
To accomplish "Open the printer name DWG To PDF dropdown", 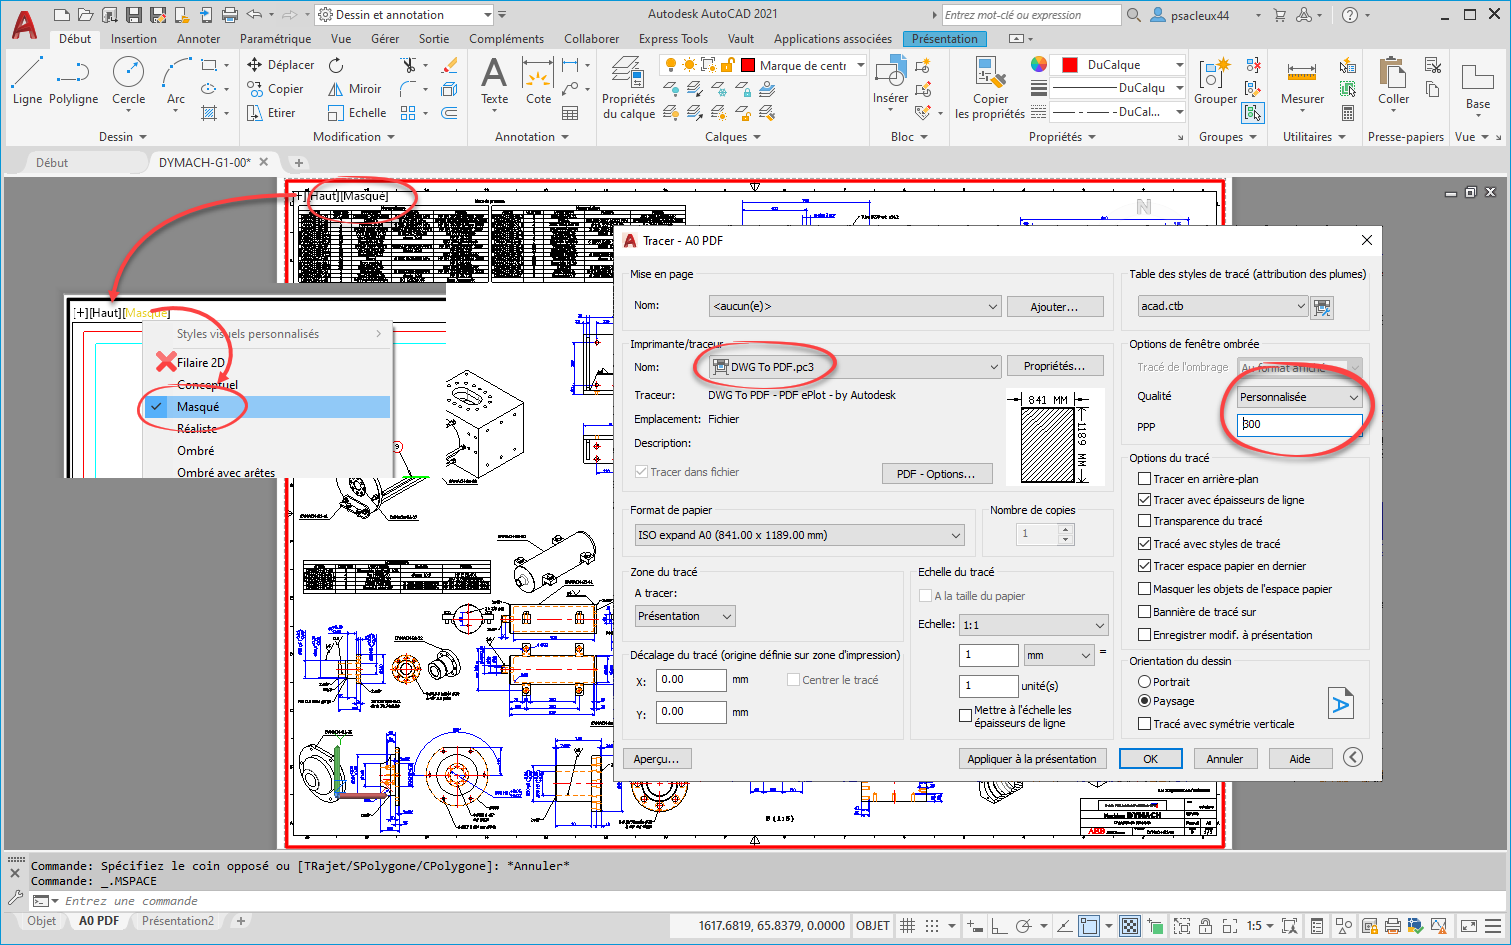I will [x=855, y=367].
